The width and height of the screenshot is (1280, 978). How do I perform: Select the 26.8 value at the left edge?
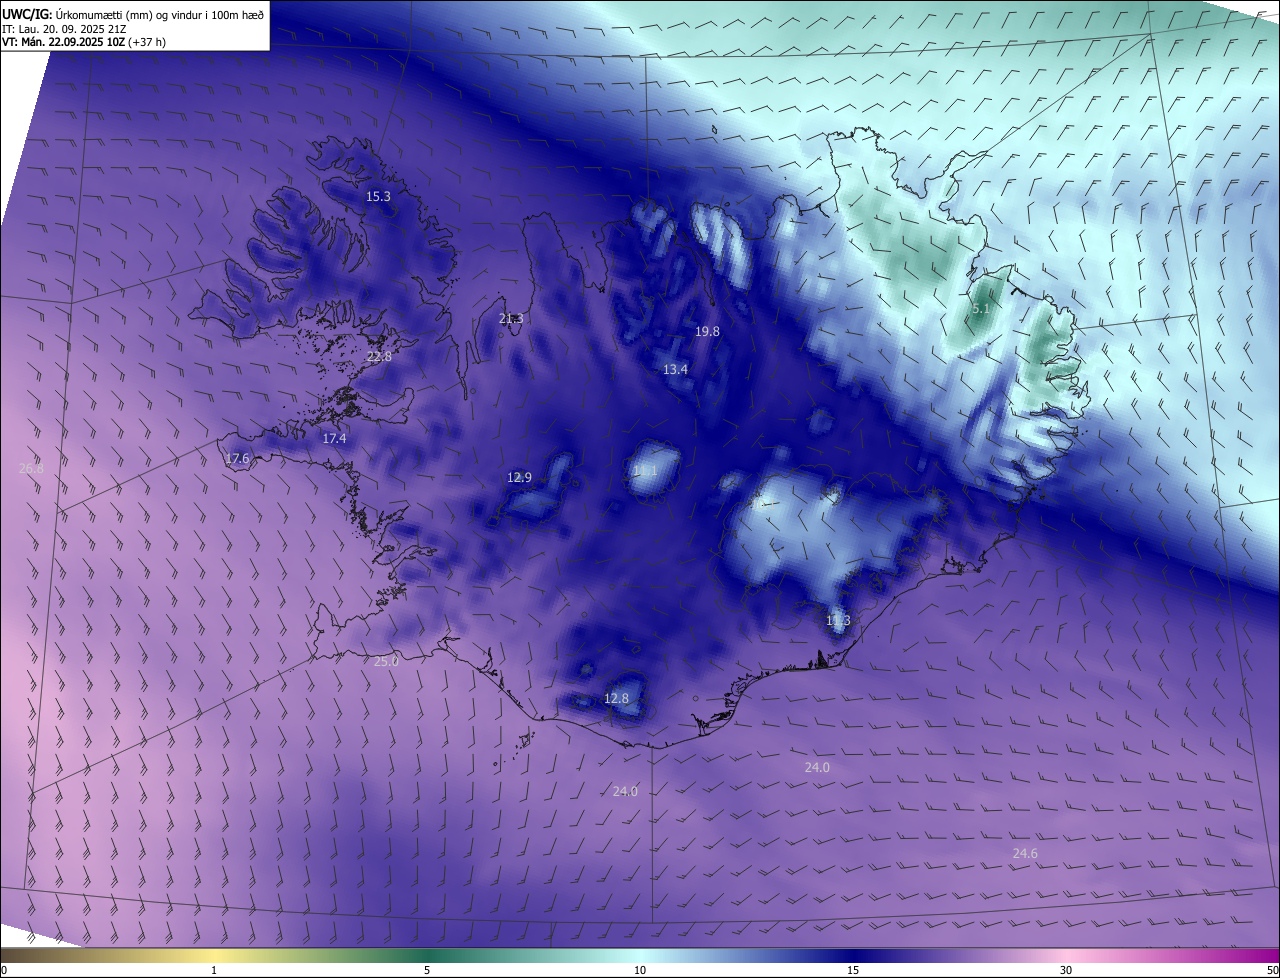pyautogui.click(x=31, y=468)
